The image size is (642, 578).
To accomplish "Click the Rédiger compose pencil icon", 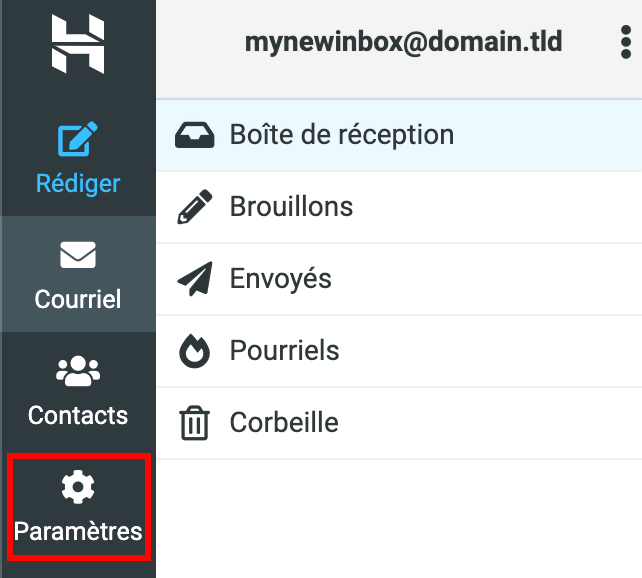I will (x=78, y=142).
